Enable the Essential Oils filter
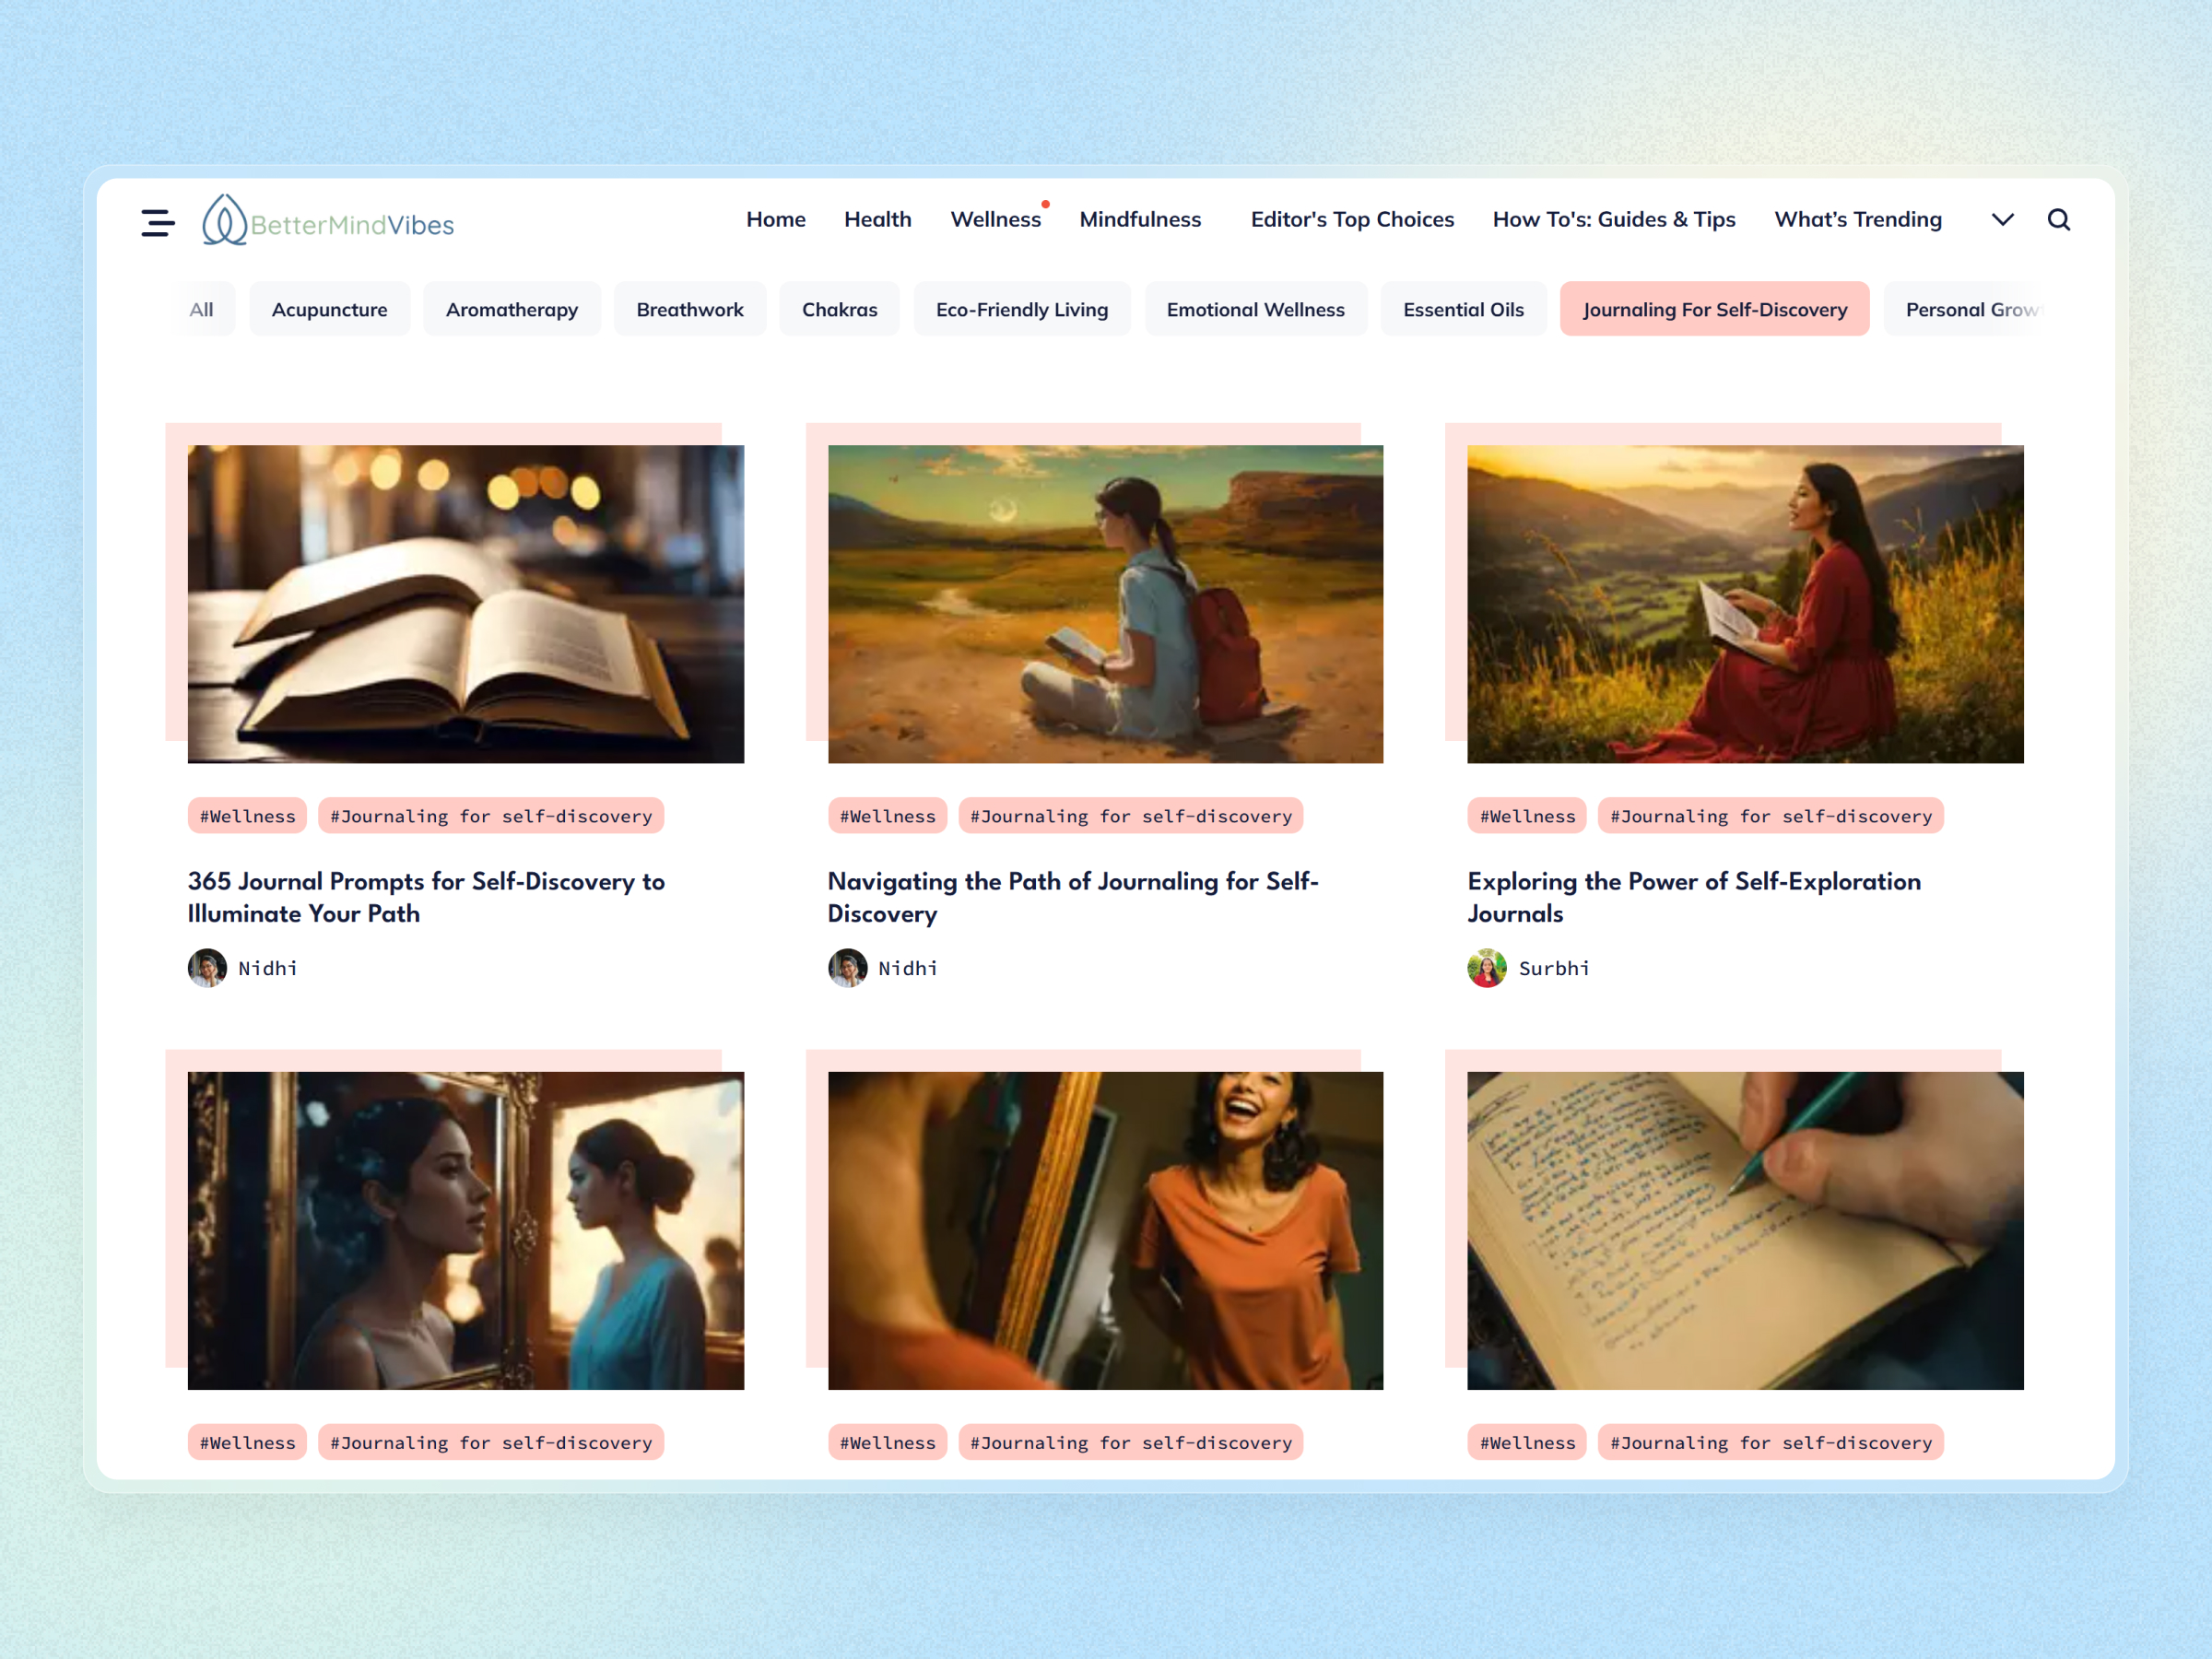This screenshot has width=2212, height=1659. point(1463,309)
